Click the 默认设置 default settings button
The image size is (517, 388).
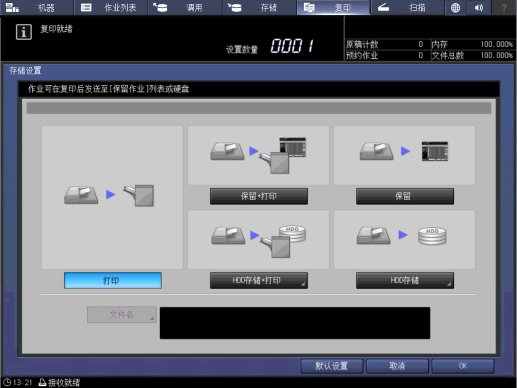(332, 366)
